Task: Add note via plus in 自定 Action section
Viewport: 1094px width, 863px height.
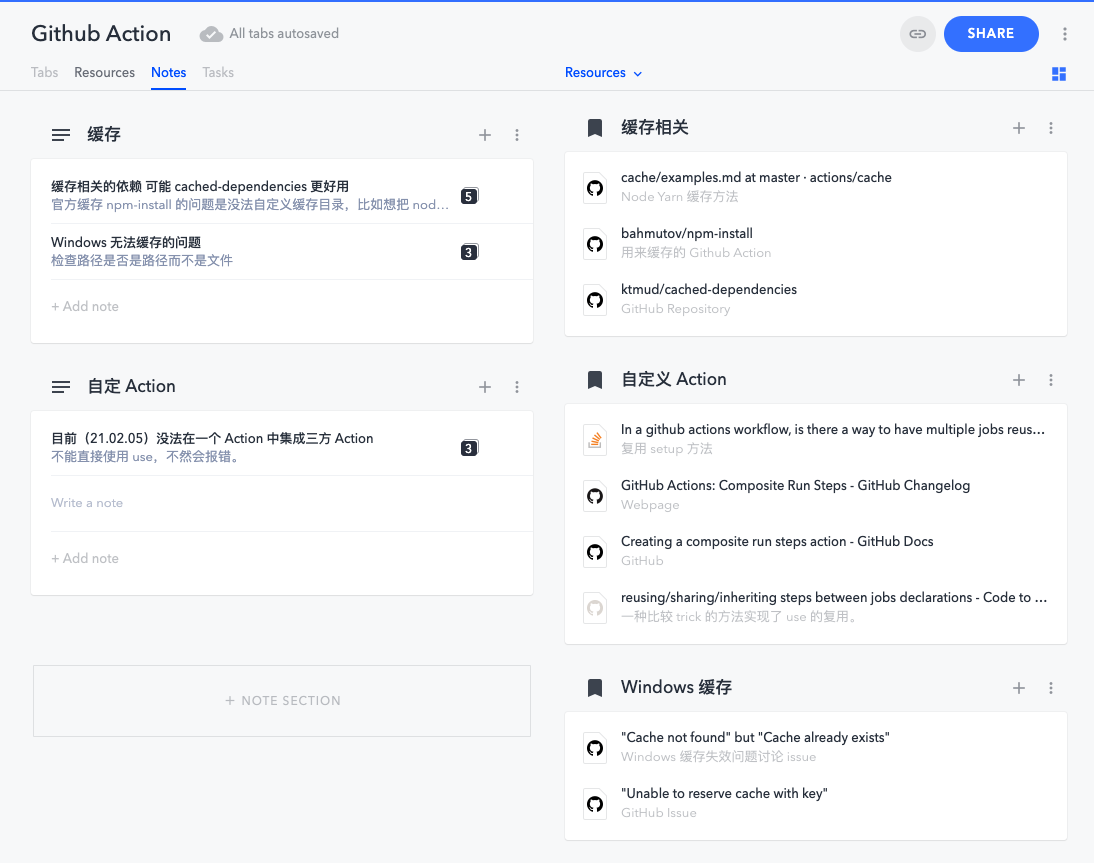Action: (x=485, y=387)
